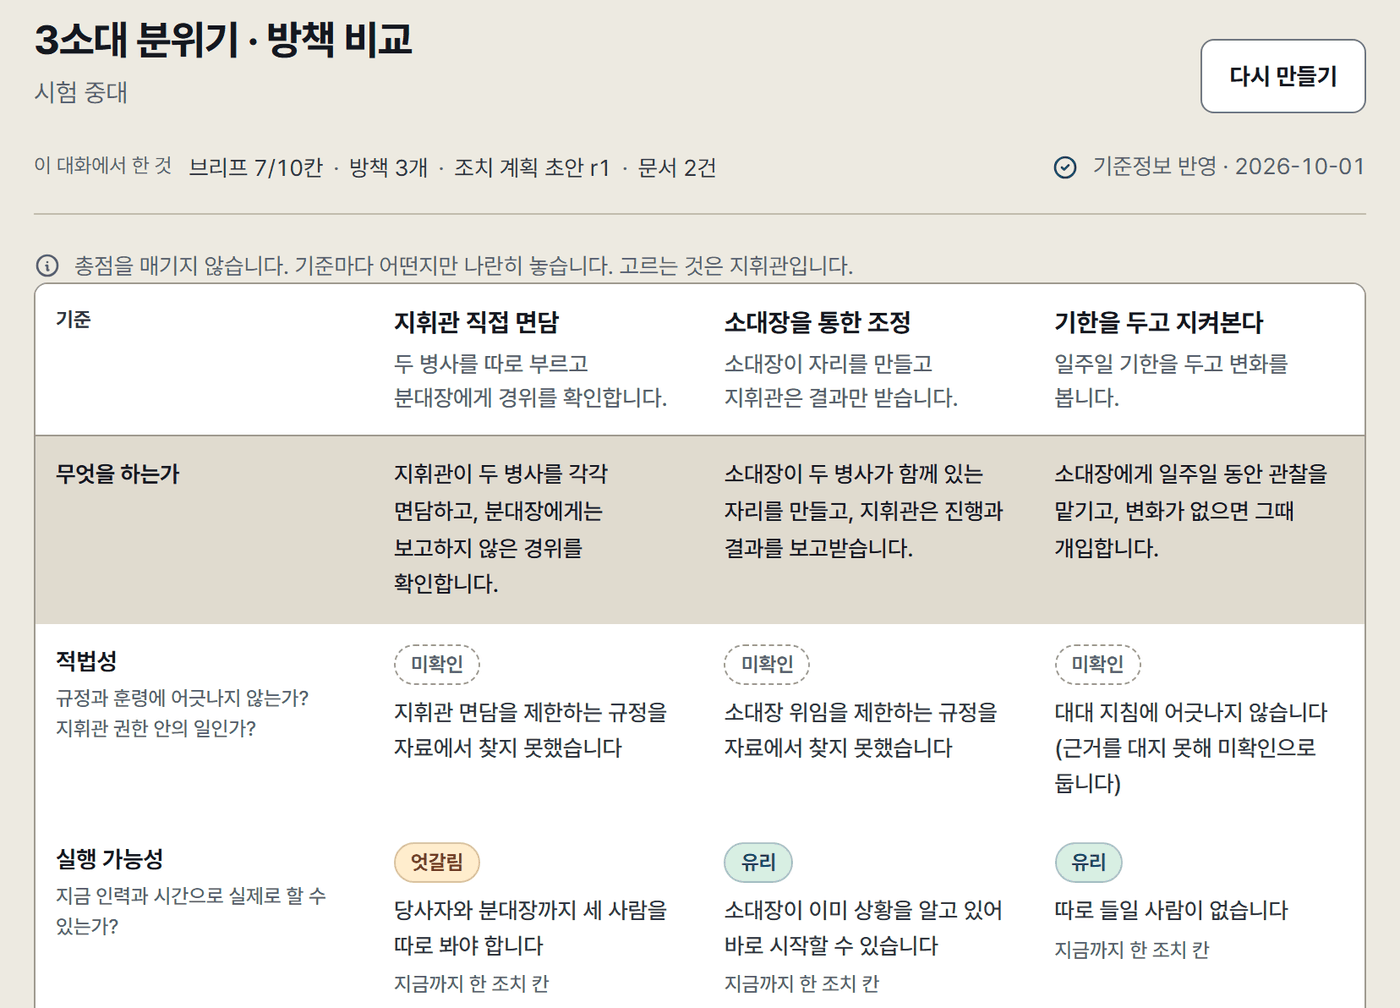Click description 소대장이 자리를 만들고
Image resolution: width=1400 pixels, height=1008 pixels.
[x=828, y=364]
